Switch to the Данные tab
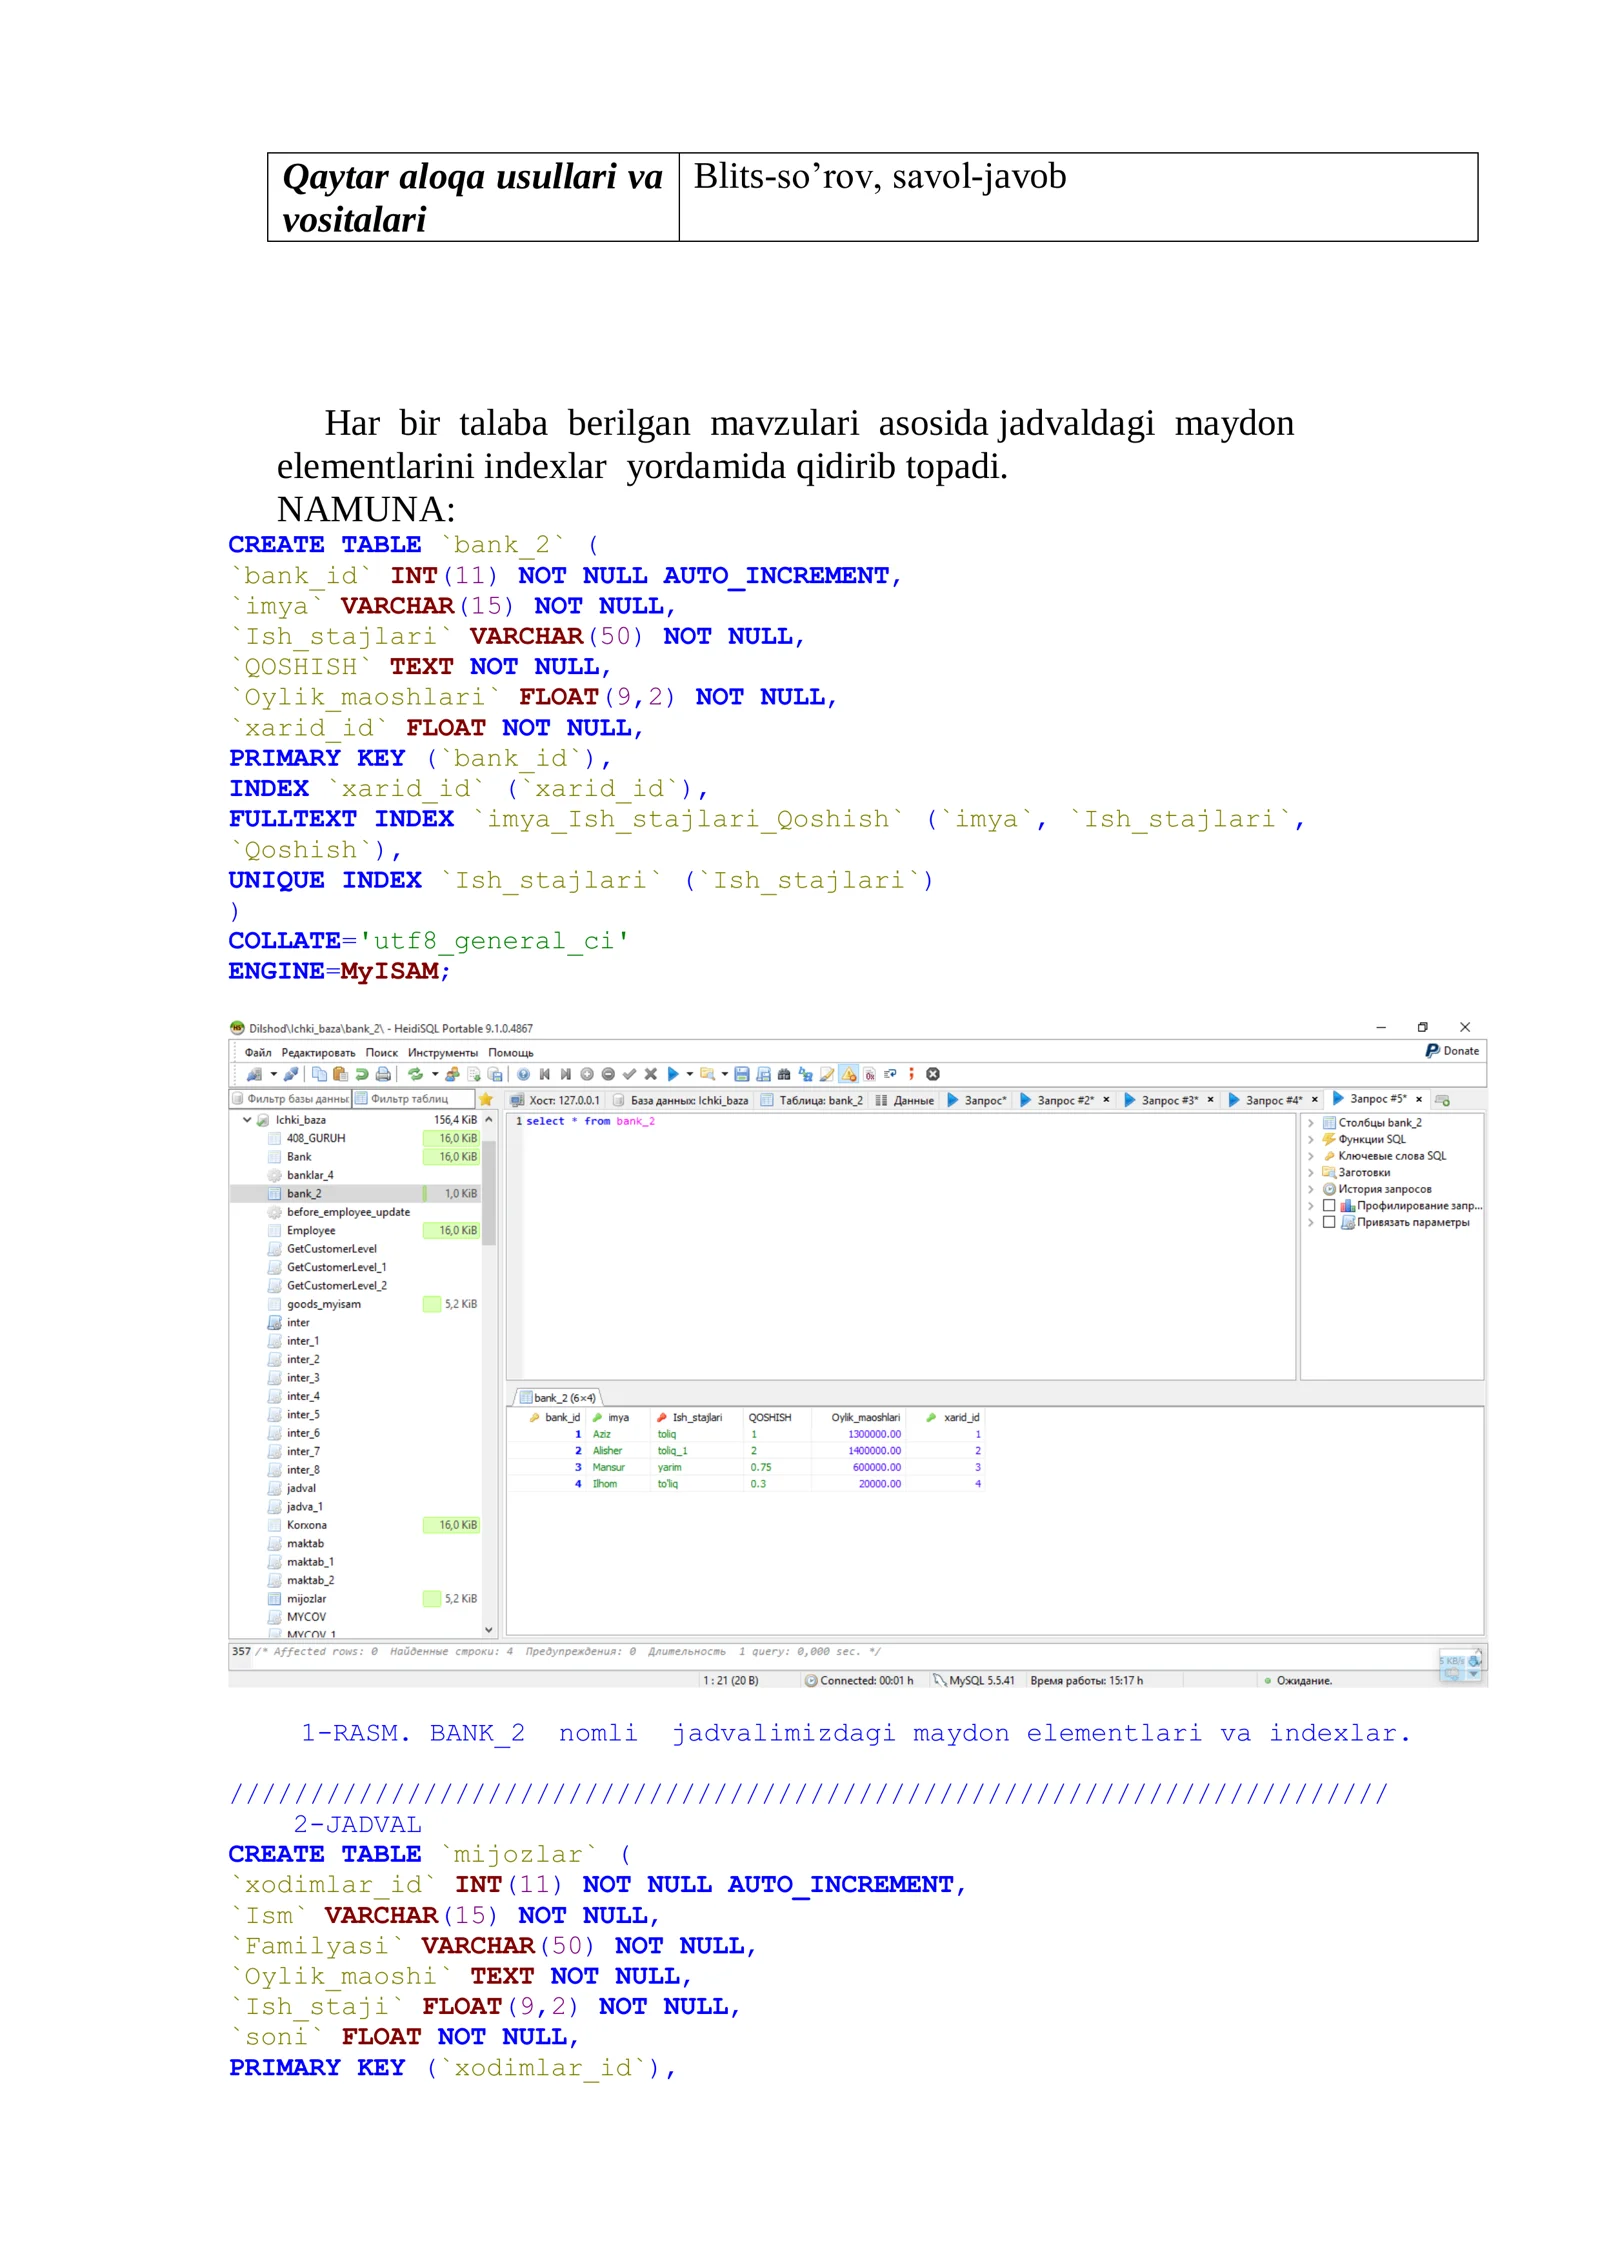1600x2263 pixels. 904,1100
